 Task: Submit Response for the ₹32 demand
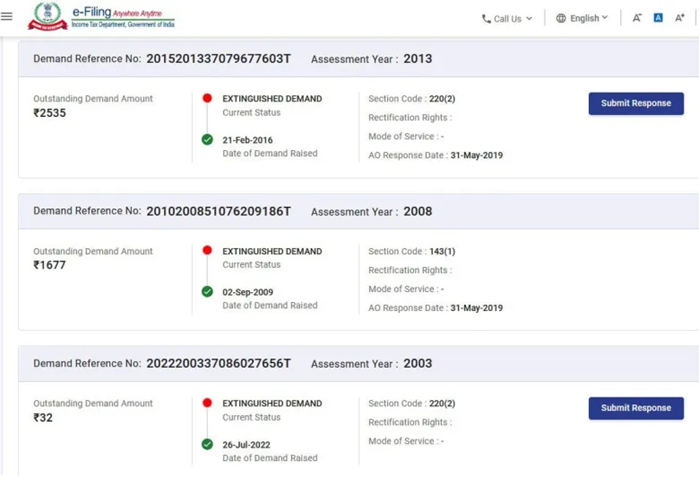tap(636, 408)
